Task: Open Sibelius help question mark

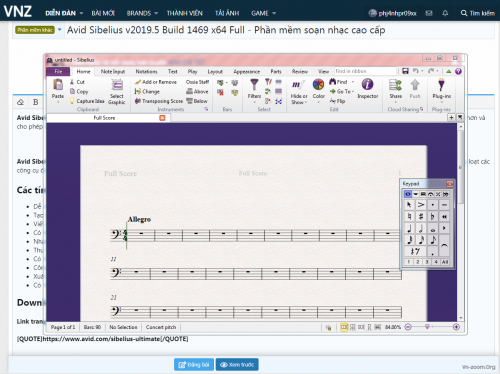Action: [458, 71]
